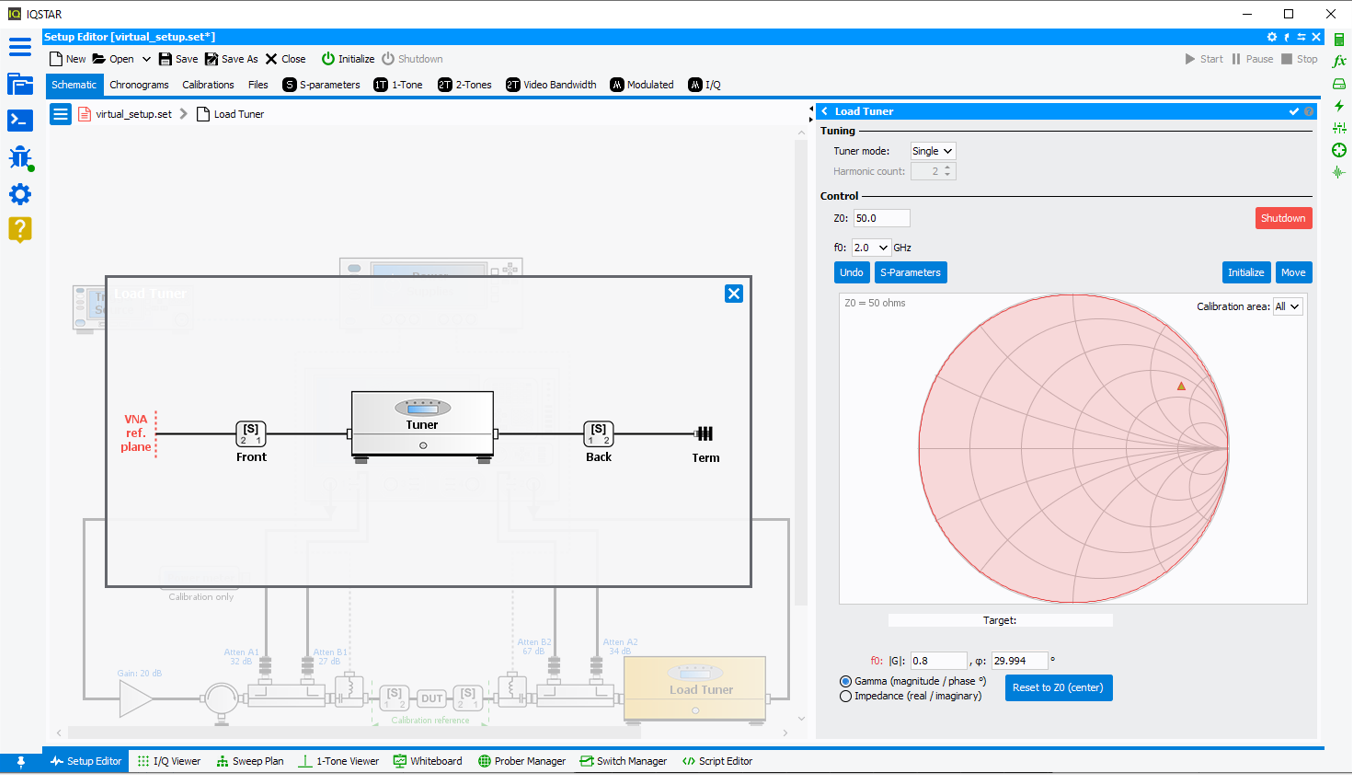Open the 1-Tone tab
The width and height of the screenshot is (1352, 775).
click(397, 85)
